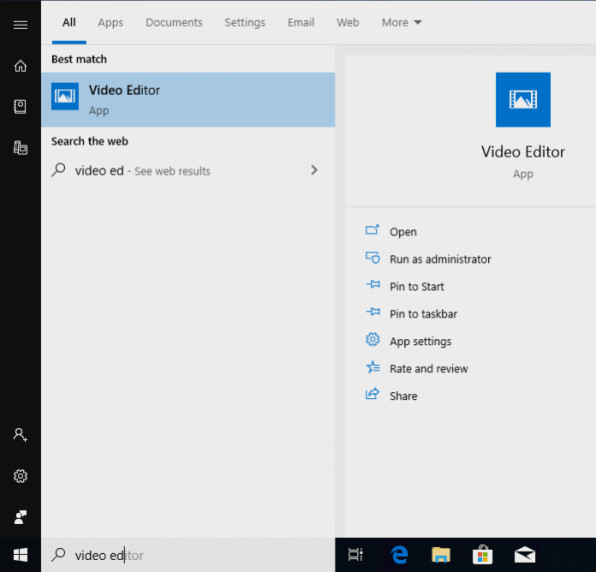Screen dimensions: 596x572
Task: Choose Rate and review text
Action: point(429,369)
